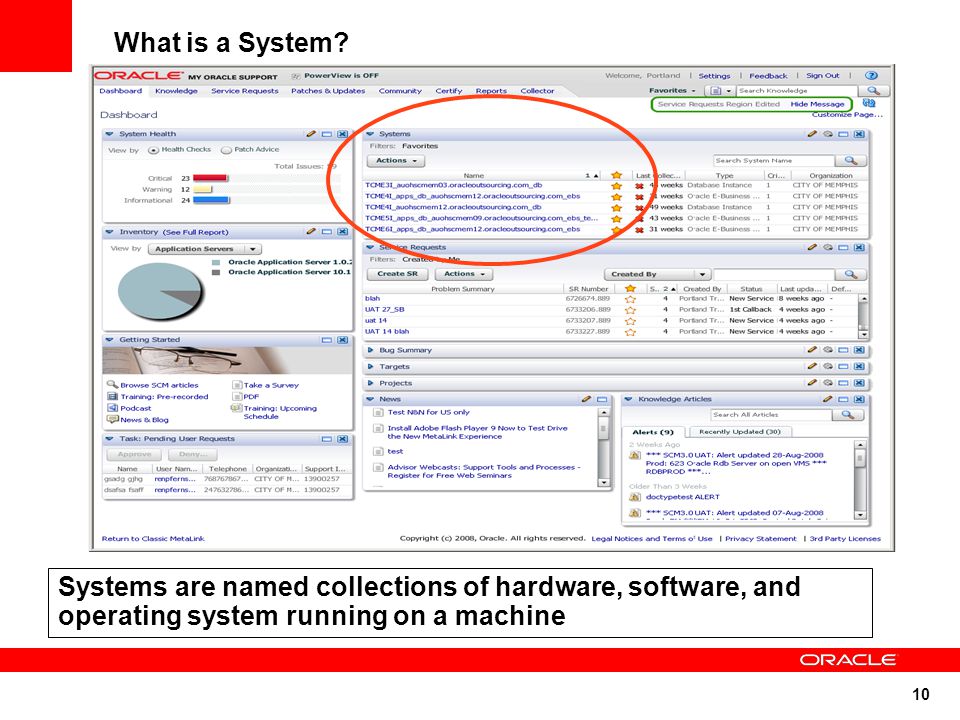The image size is (960, 720).
Task: Open the Privacy Statement link
Action: pos(760,539)
